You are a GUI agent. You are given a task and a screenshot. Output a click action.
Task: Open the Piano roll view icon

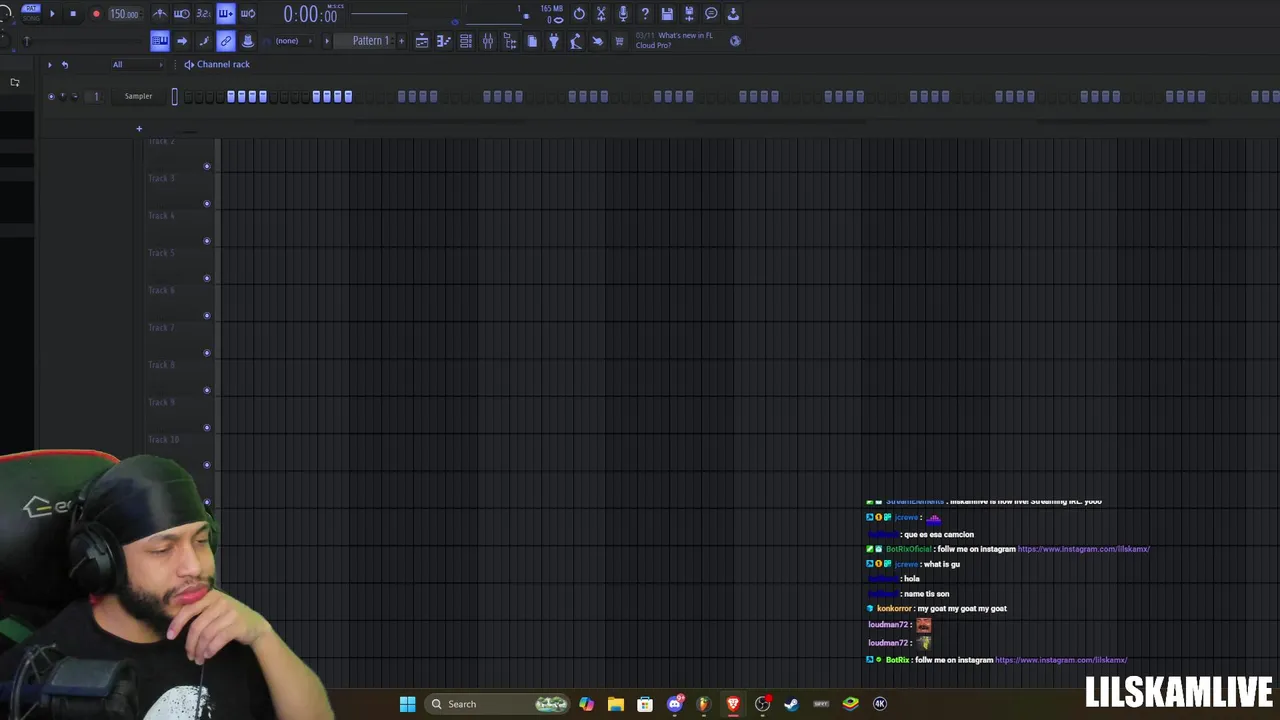point(444,41)
